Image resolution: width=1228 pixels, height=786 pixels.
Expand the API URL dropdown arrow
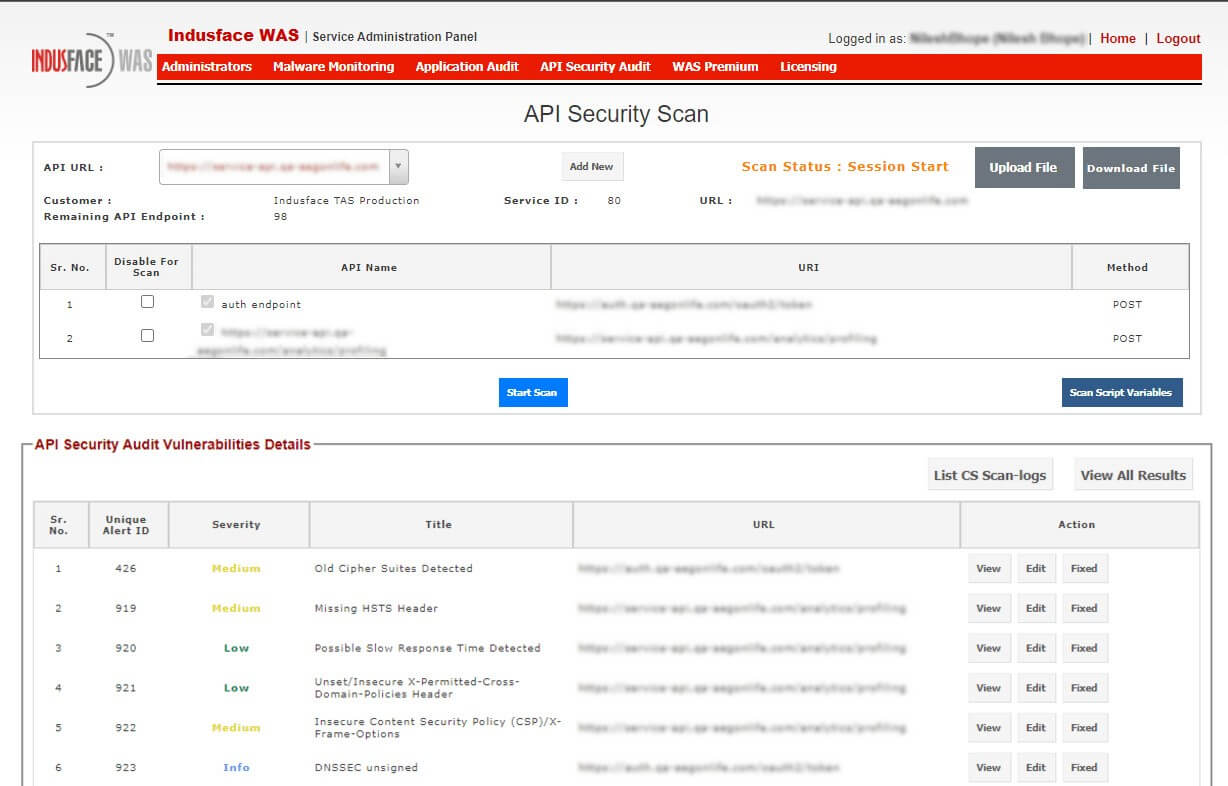(x=398, y=167)
